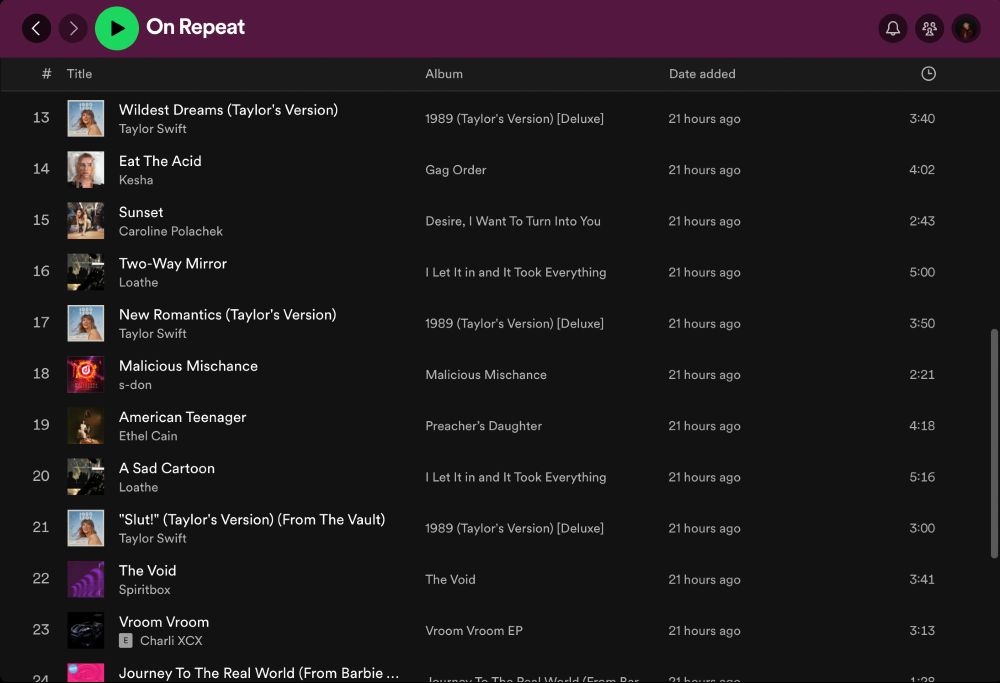Open the Vroom Vroom song title

tap(164, 622)
